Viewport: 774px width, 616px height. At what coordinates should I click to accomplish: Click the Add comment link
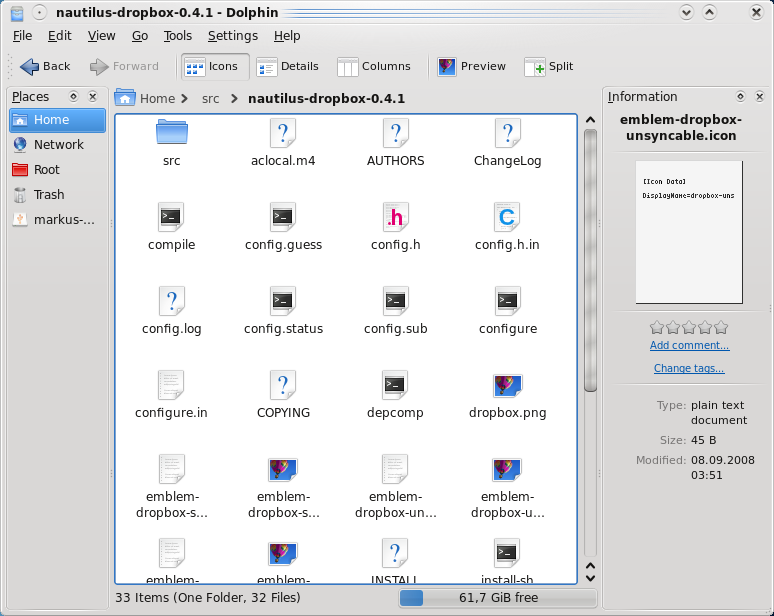coord(689,346)
